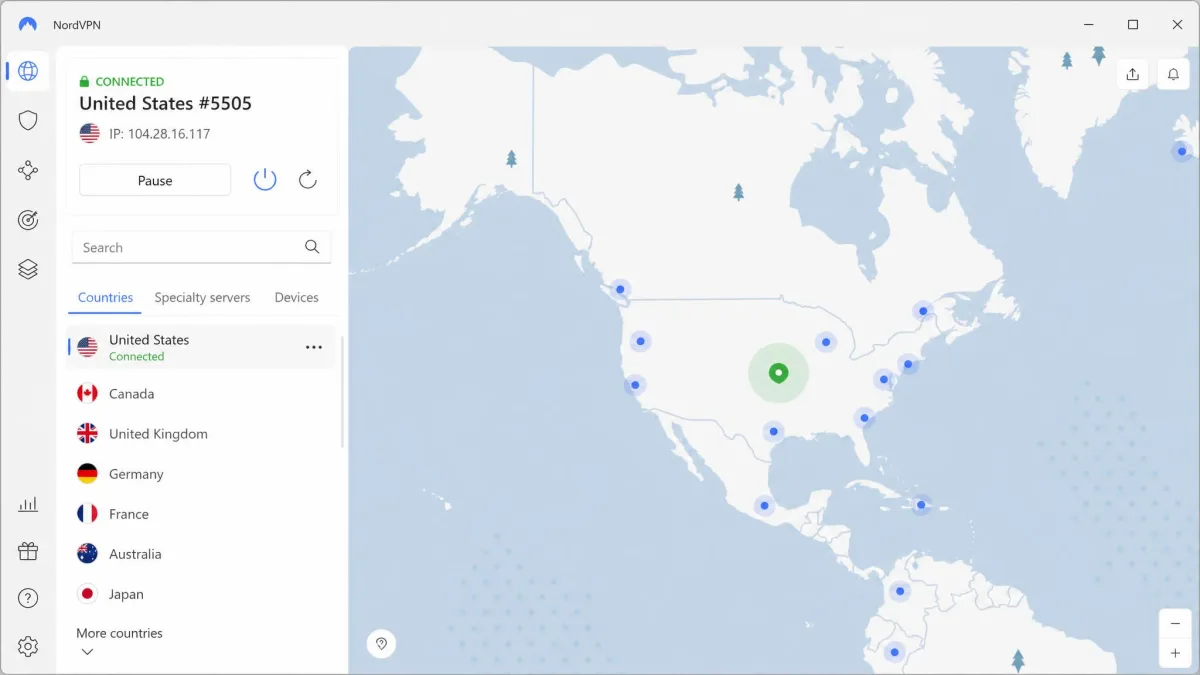This screenshot has width=1200, height=675.
Task: Switch to the Countries tab
Action: (x=105, y=297)
